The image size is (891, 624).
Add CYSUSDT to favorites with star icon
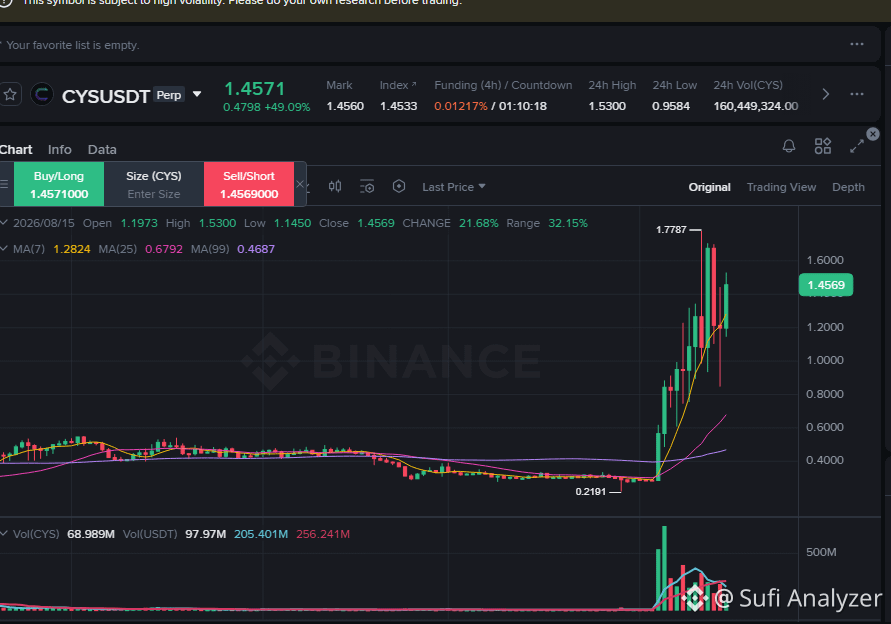pyautogui.click(x=10, y=94)
